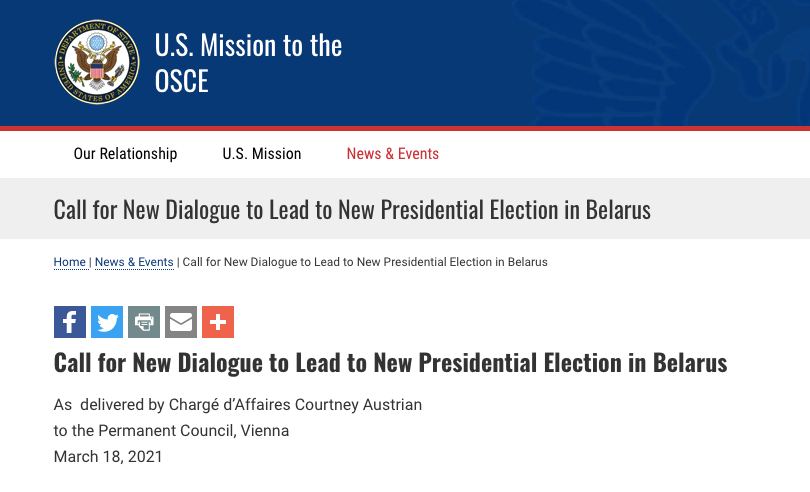This screenshot has width=810, height=492.
Task: Click the printer icon to print page
Action: coord(144,322)
